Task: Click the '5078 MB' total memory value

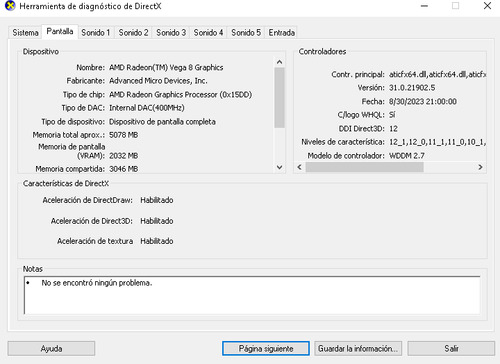Action: click(124, 135)
